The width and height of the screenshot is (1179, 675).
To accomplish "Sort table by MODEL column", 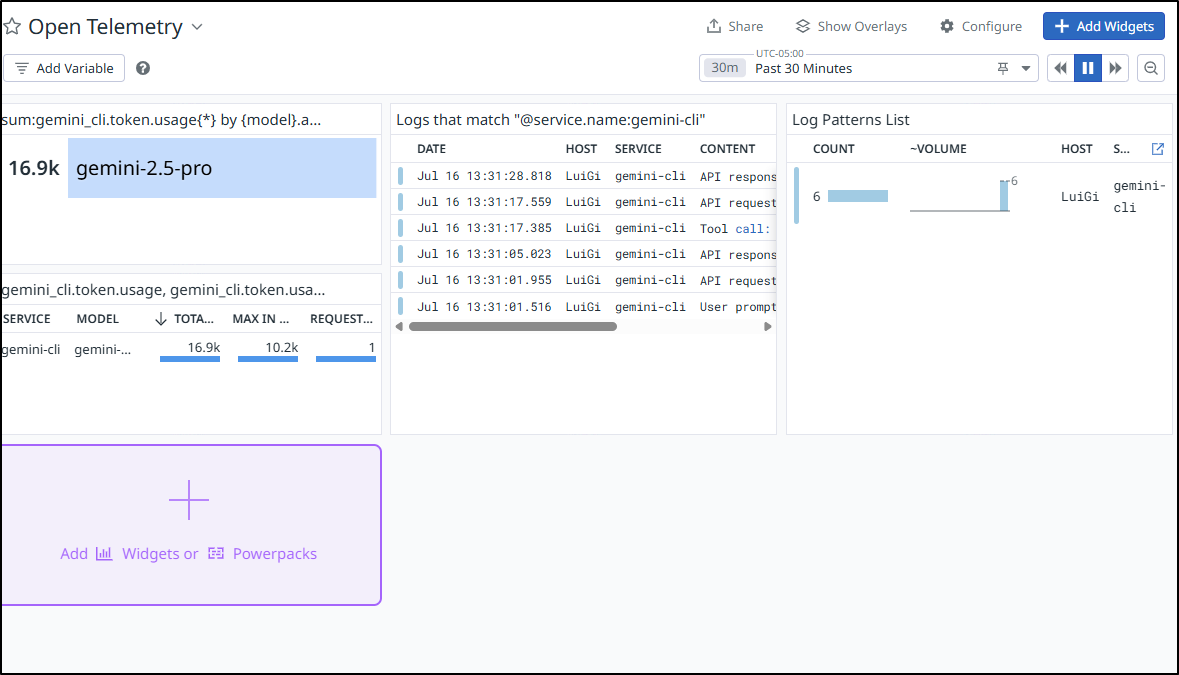I will (x=98, y=319).
